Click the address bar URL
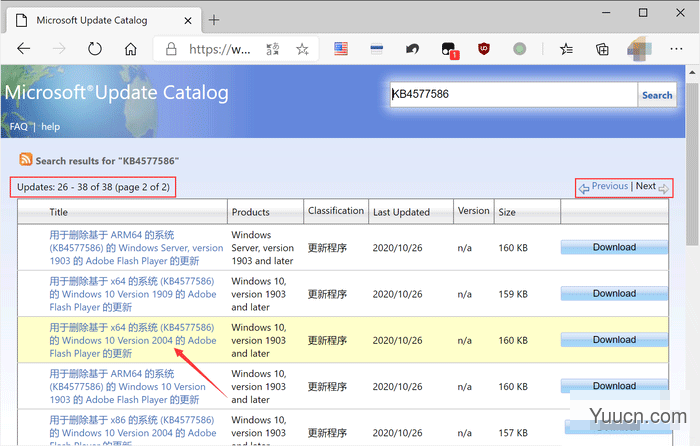 (x=220, y=49)
